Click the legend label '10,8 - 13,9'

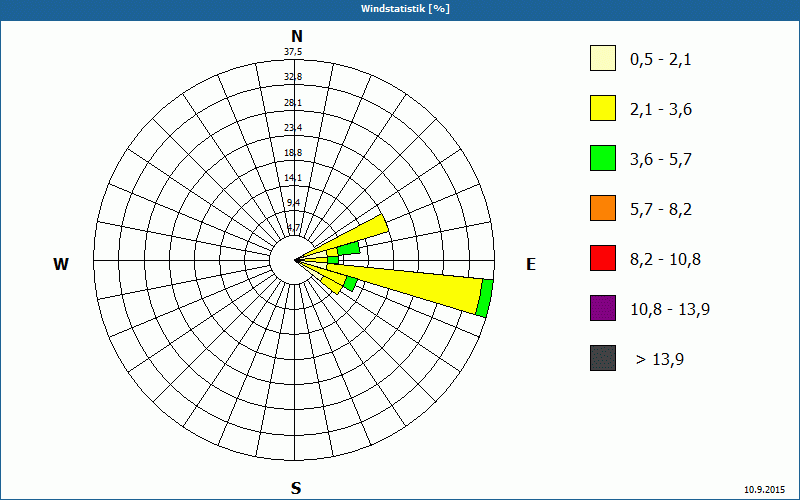tap(670, 310)
